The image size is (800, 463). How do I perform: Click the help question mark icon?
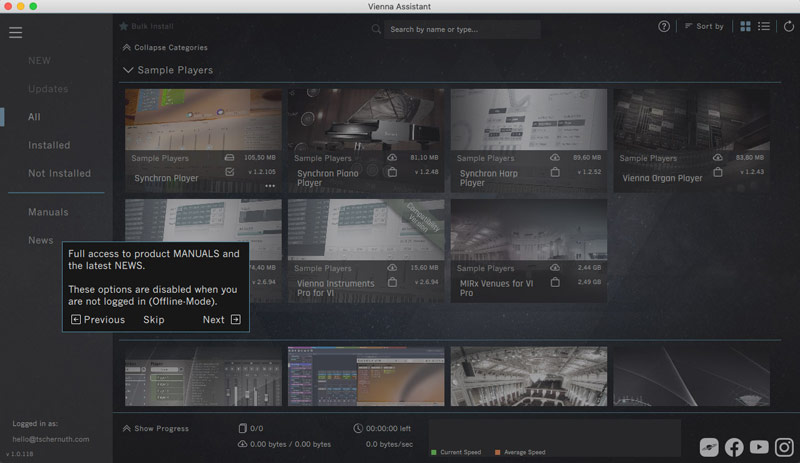pyautogui.click(x=664, y=27)
